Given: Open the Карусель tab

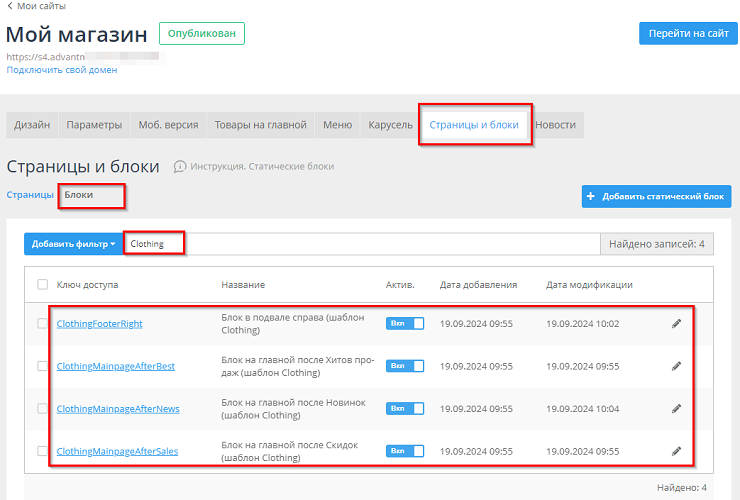Looking at the screenshot, I should pos(389,125).
